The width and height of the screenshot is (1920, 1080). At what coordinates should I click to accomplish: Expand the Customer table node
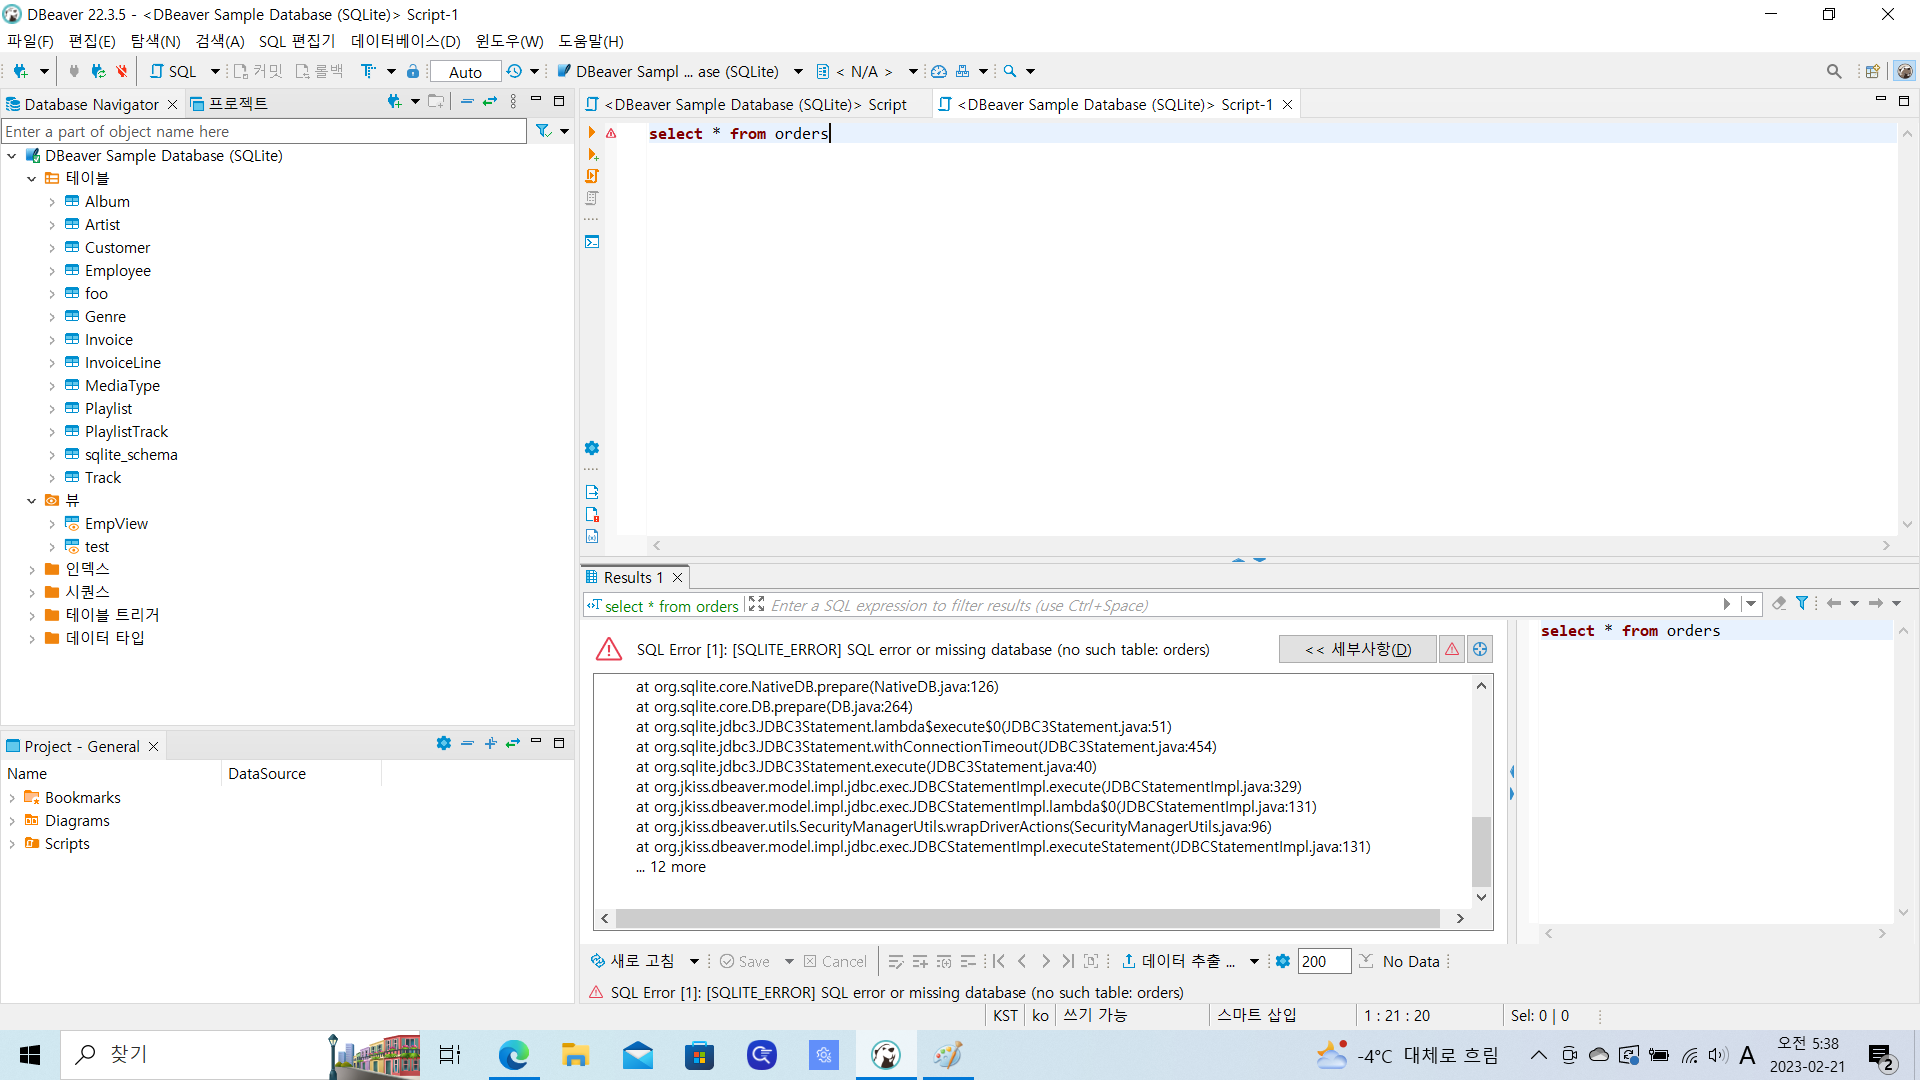click(52, 248)
